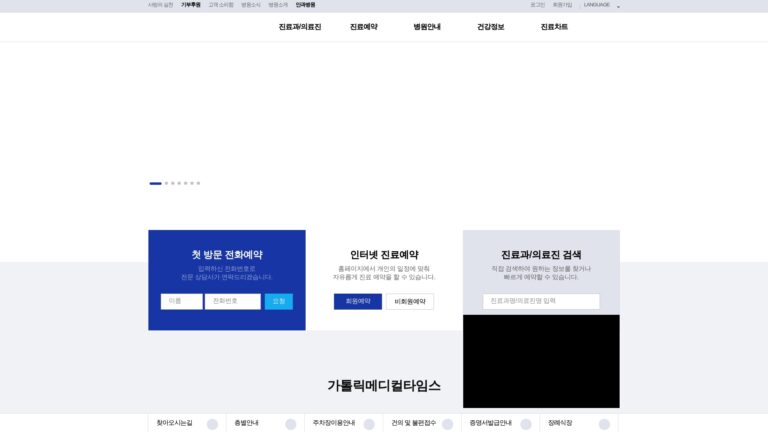Click the 기부후원 link in top bar
The height and width of the screenshot is (432, 768).
[x=191, y=5]
